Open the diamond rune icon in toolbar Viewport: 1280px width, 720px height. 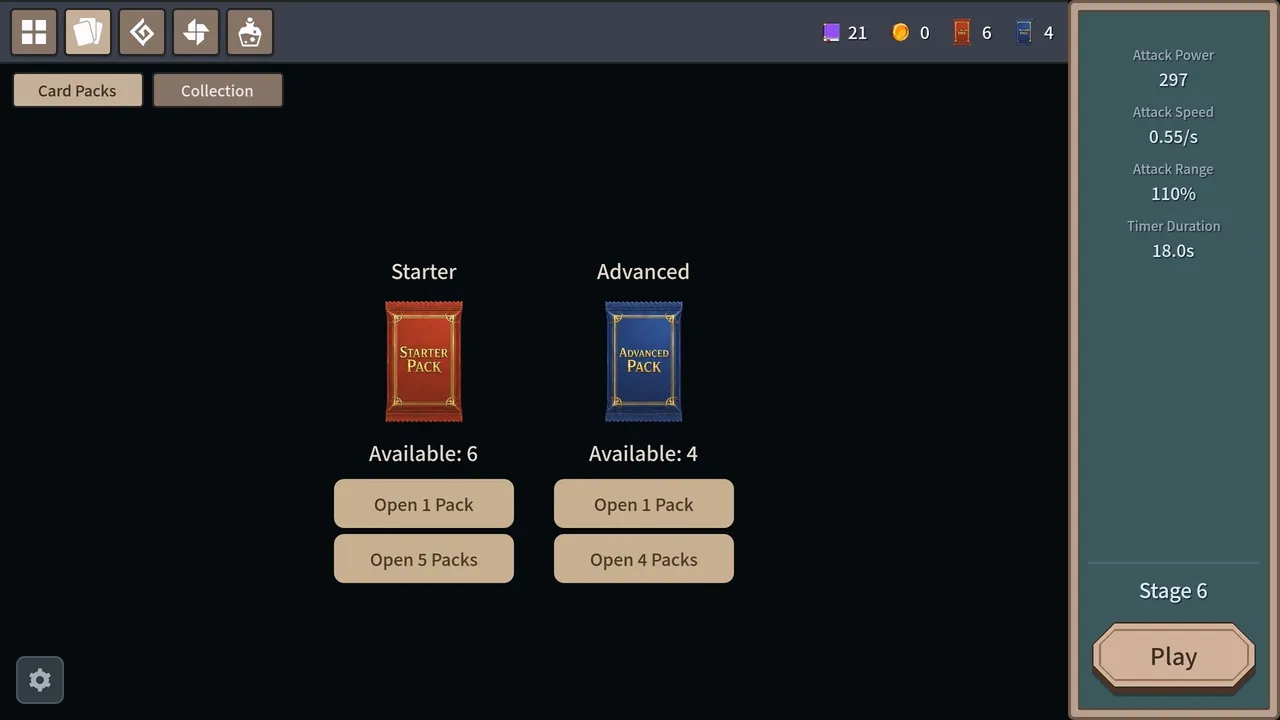click(142, 32)
